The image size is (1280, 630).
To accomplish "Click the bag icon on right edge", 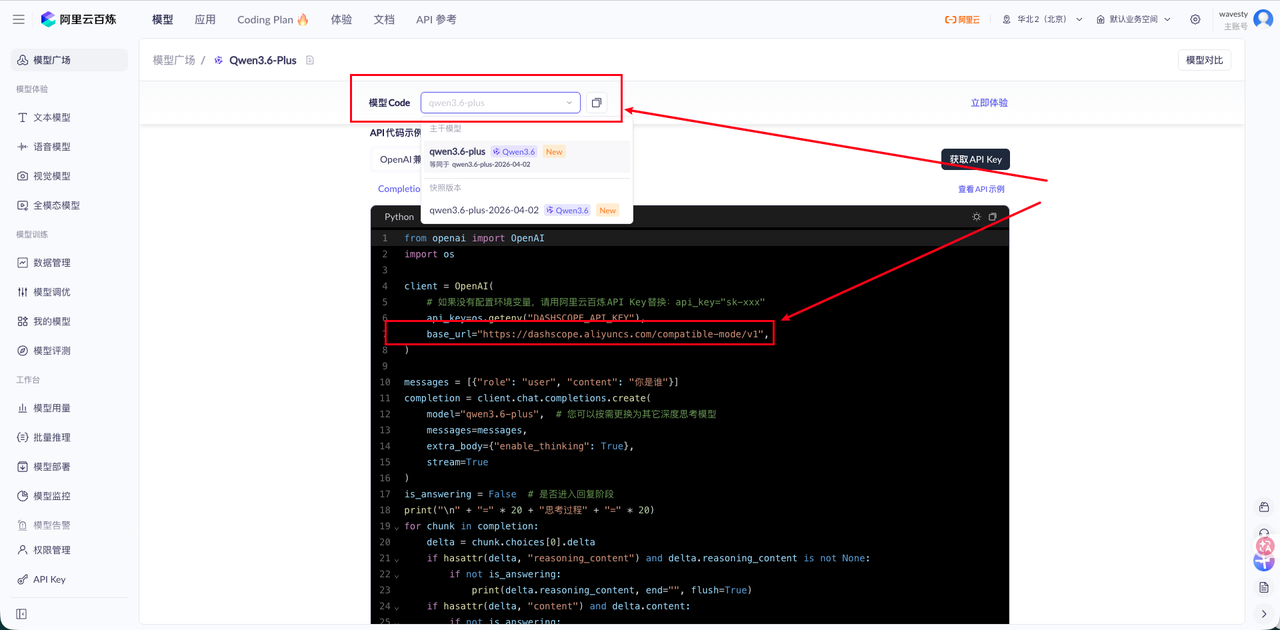I will 1264,508.
